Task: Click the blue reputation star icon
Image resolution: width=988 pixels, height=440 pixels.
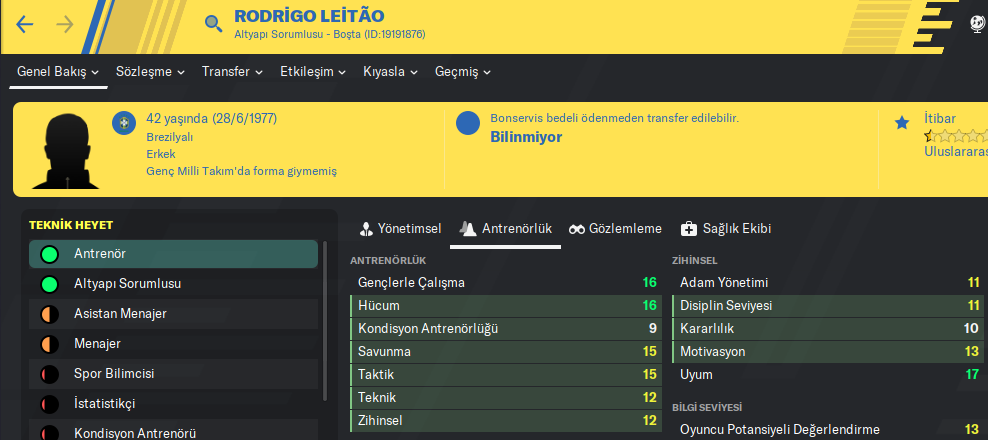Action: (902, 122)
